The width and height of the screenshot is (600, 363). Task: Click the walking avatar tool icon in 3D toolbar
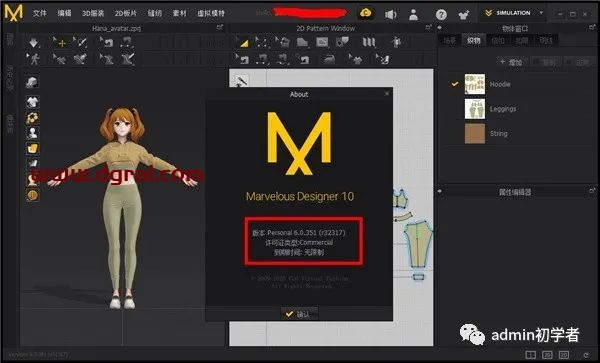(33, 59)
